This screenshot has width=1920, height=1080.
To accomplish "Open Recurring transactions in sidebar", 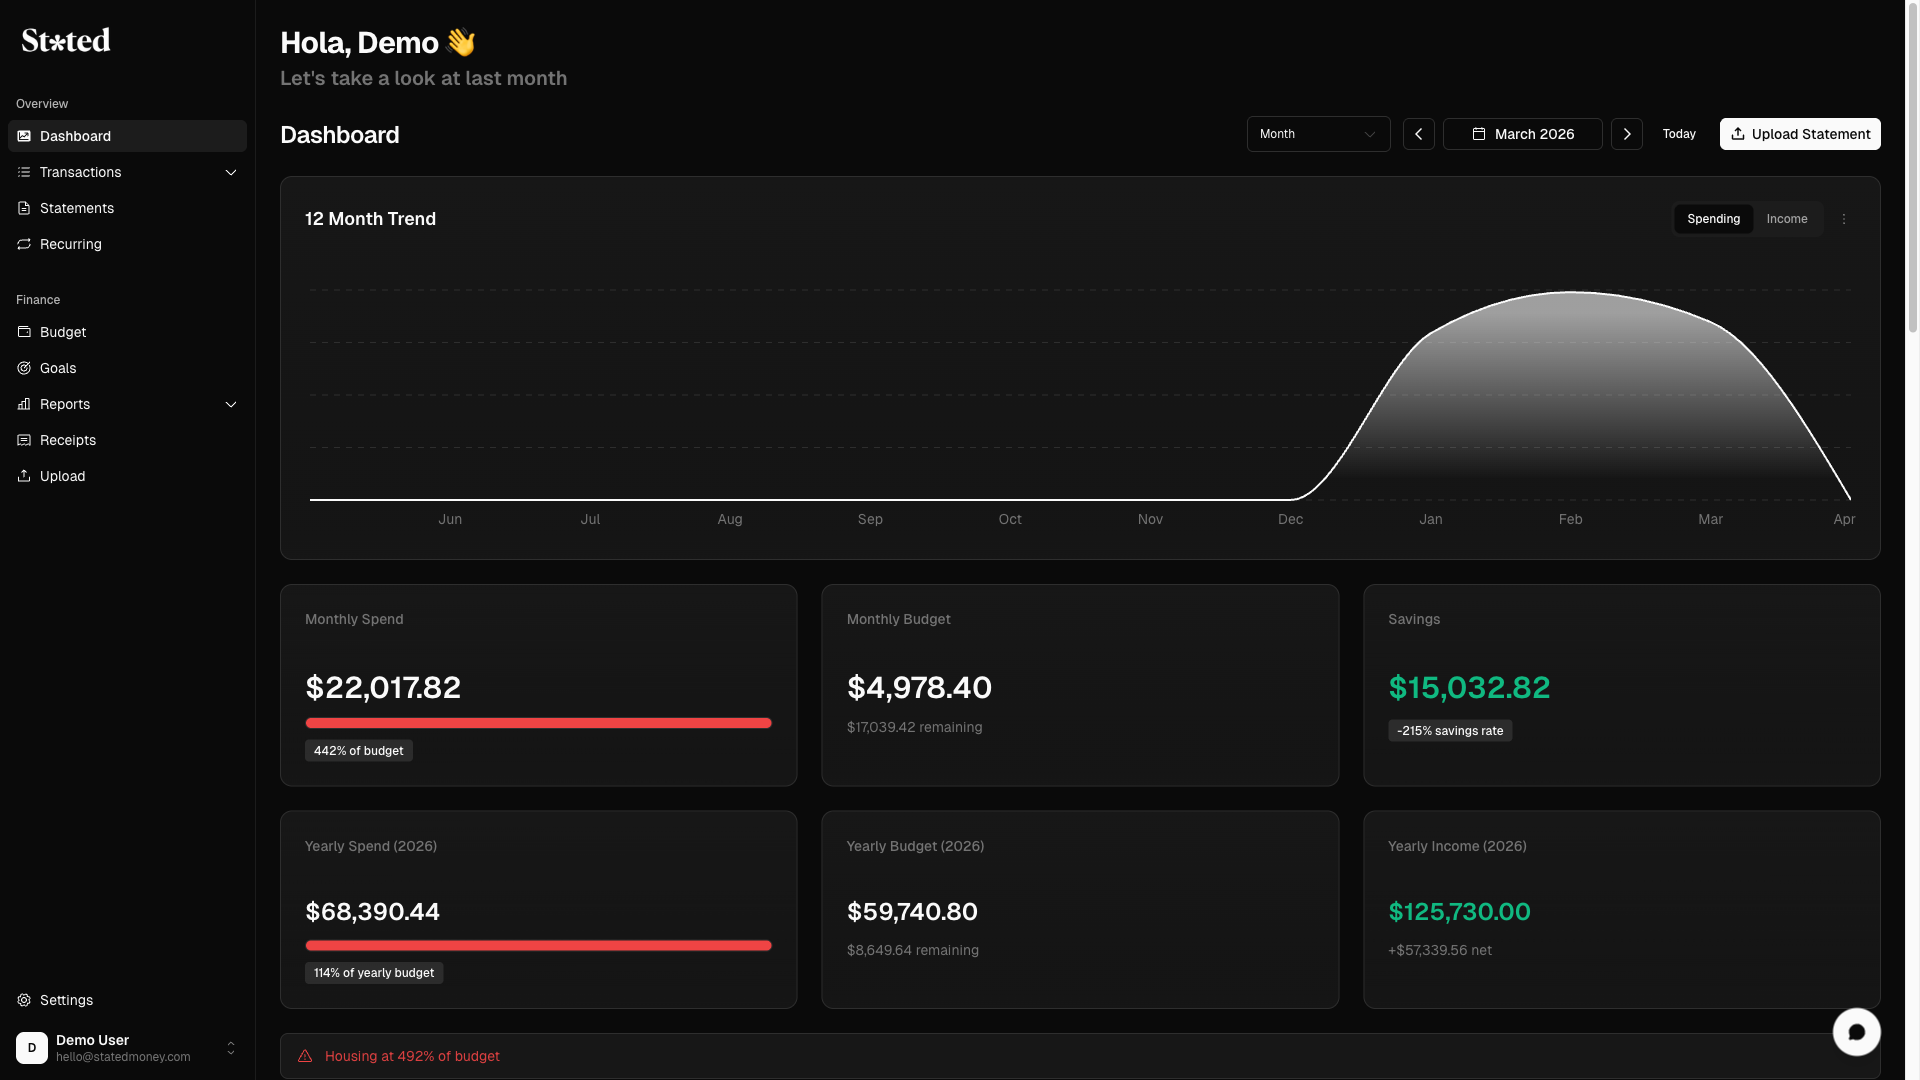I will (70, 244).
